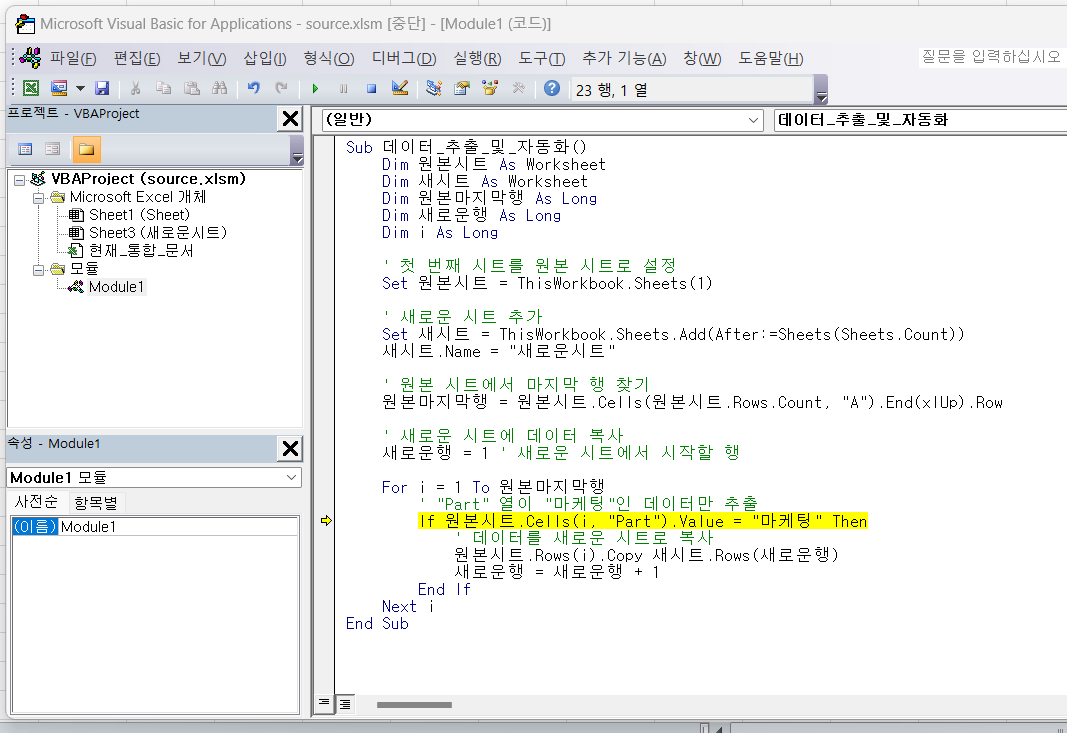Screen dimensions: 1067x733
Task: Select Module1 in the project tree
Action: (x=116, y=287)
